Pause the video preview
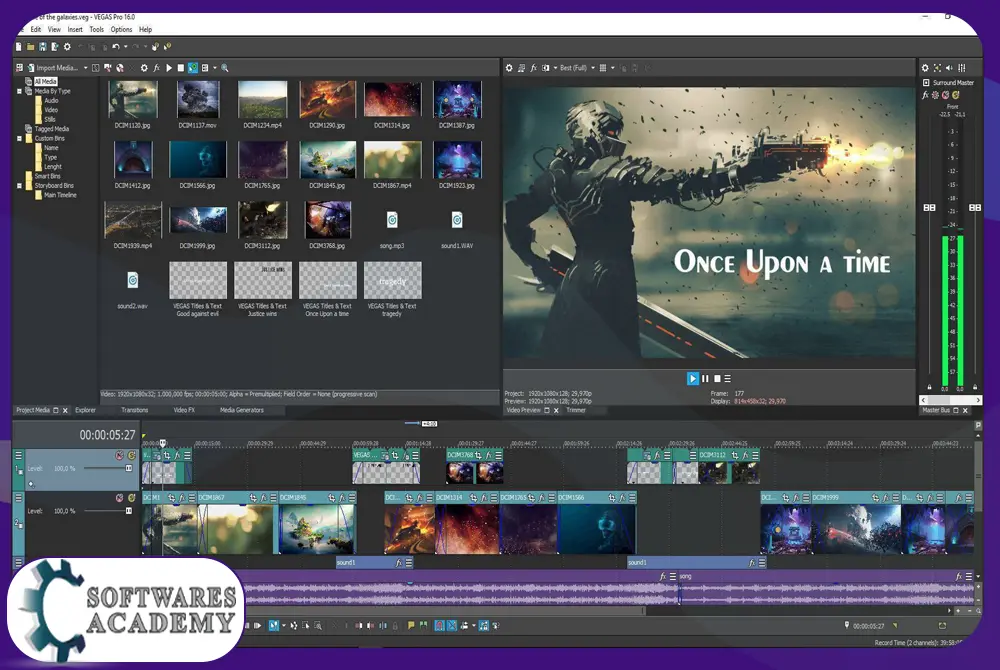 (705, 379)
